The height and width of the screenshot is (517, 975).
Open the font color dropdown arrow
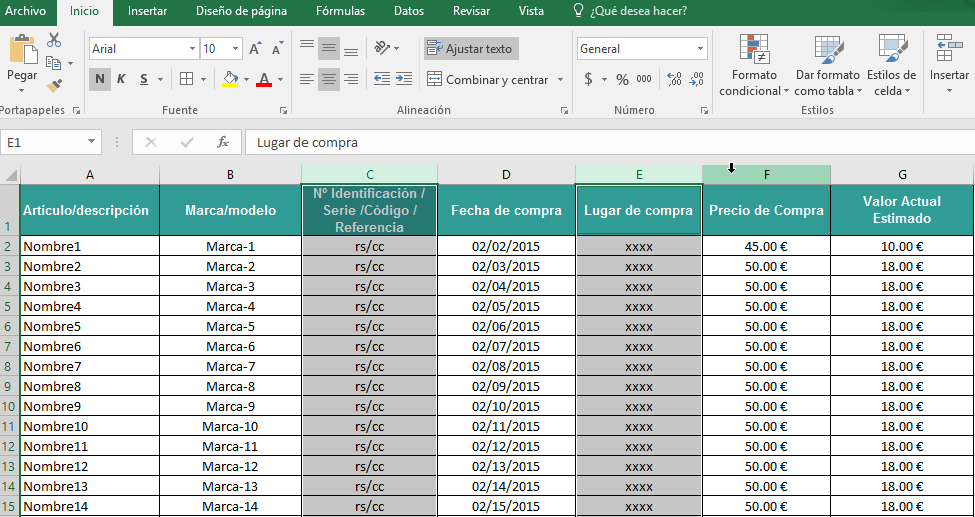pyautogui.click(x=280, y=80)
